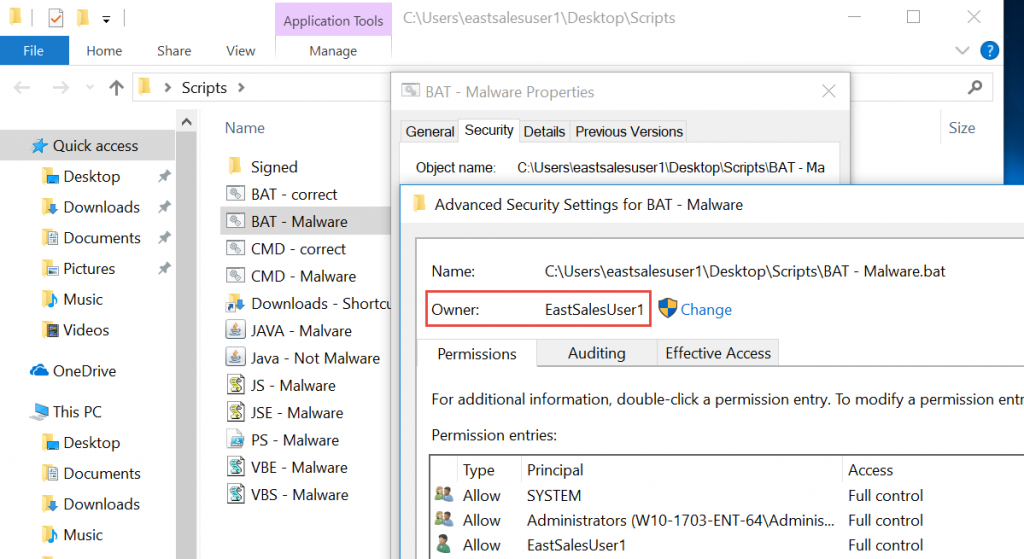This screenshot has height=559, width=1024.
Task: Switch to Details tab in Properties
Action: (544, 131)
